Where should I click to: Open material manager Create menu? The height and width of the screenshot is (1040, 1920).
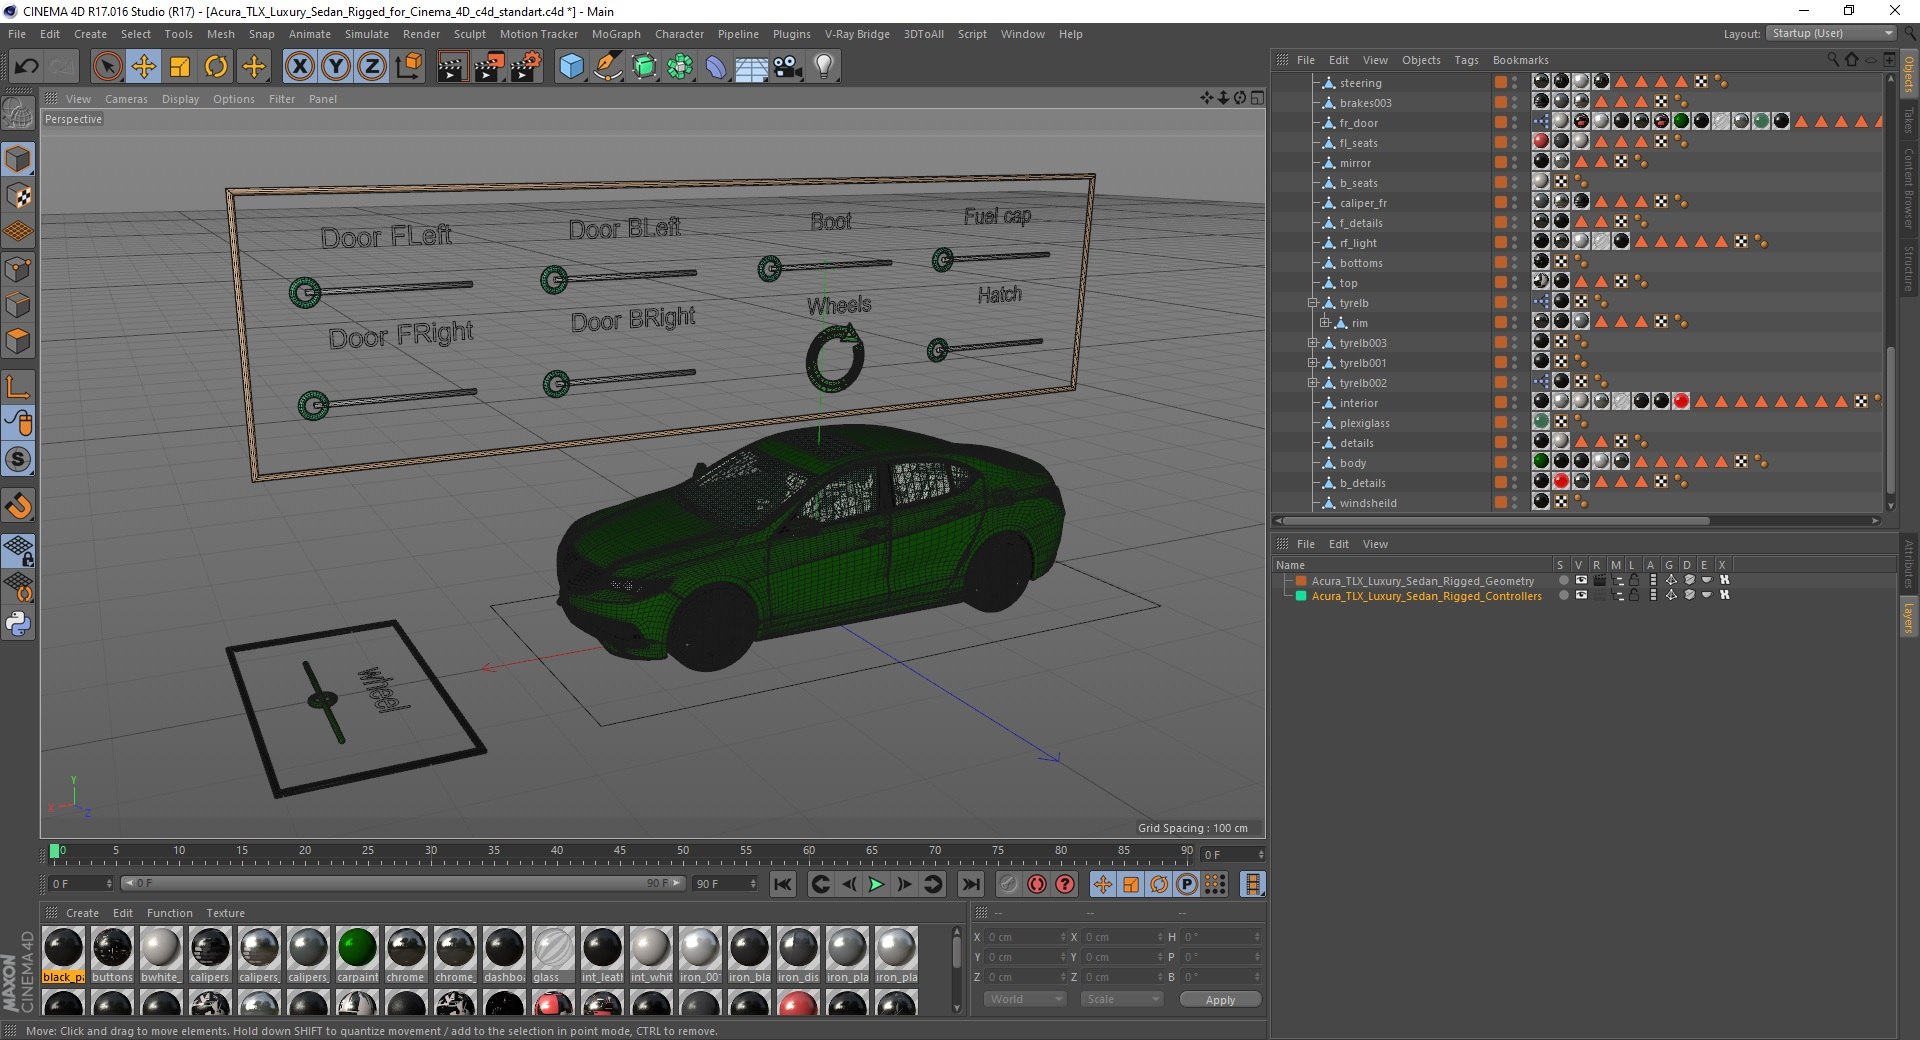[x=82, y=913]
